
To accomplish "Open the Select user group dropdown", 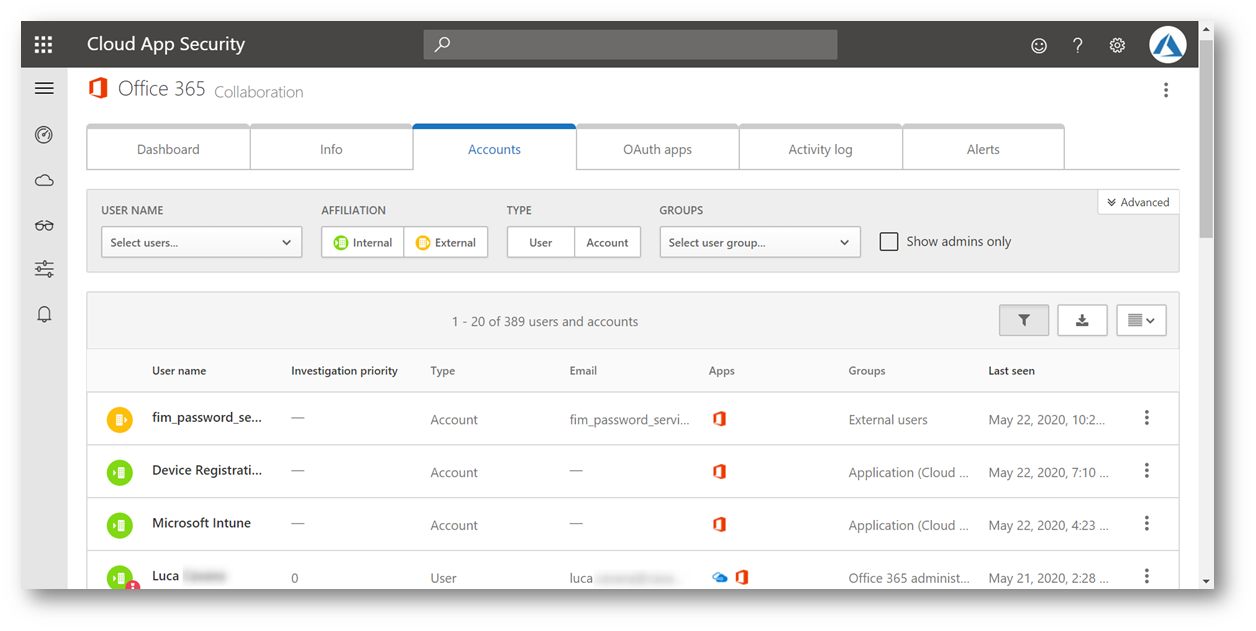I will coord(760,242).
